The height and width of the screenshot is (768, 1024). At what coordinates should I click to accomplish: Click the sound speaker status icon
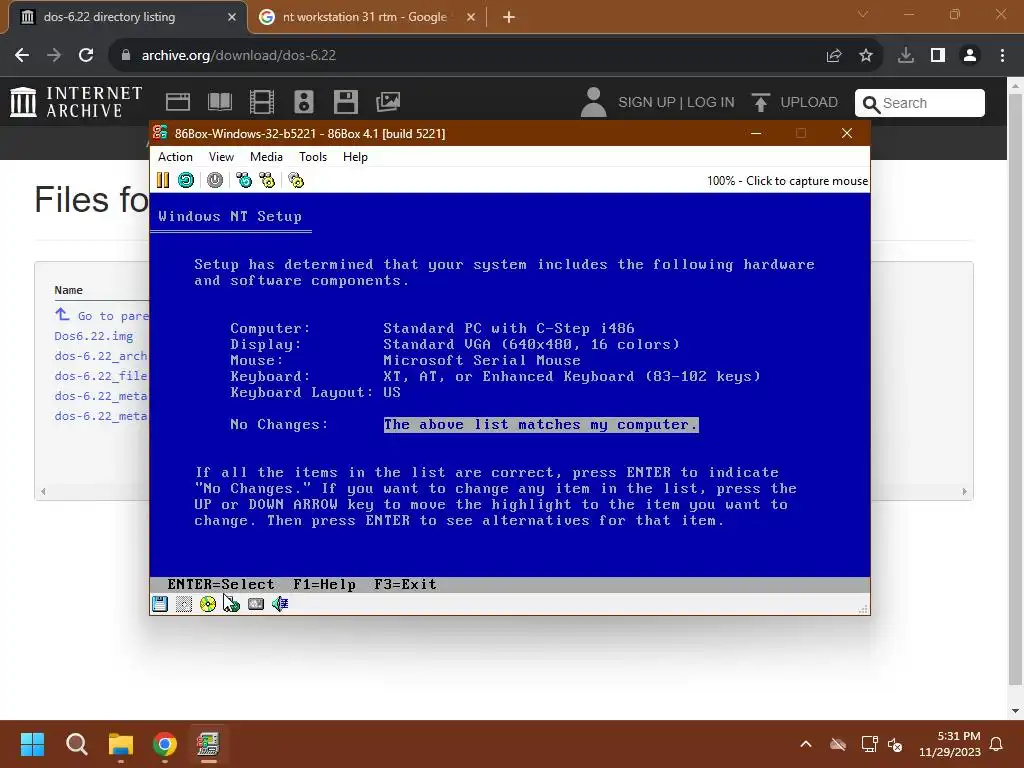(280, 604)
